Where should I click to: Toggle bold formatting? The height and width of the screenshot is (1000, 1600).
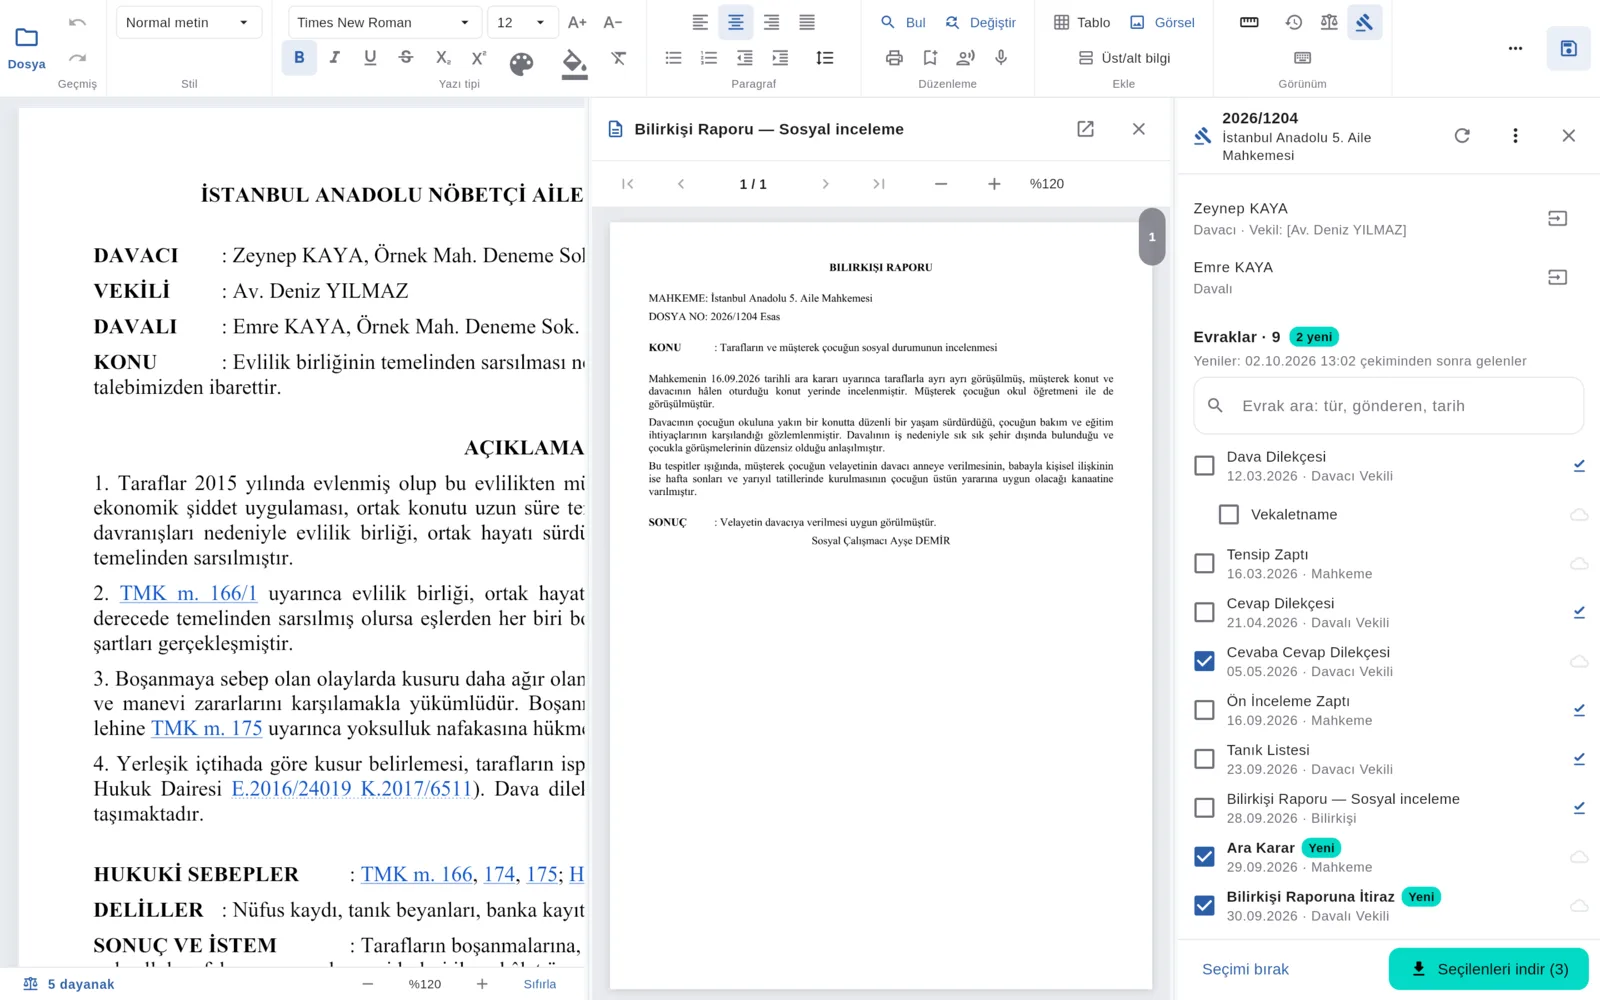[299, 58]
